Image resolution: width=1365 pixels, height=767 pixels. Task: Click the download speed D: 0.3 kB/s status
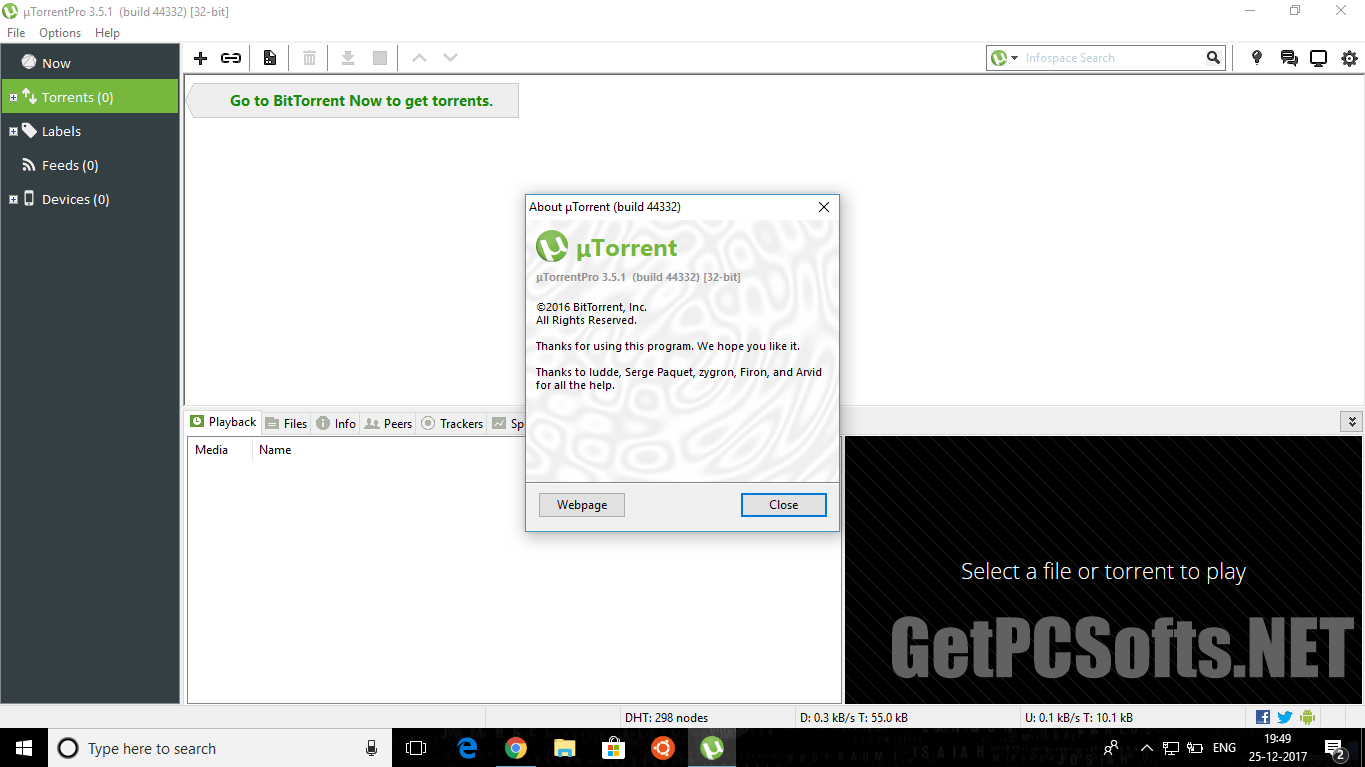click(x=854, y=717)
